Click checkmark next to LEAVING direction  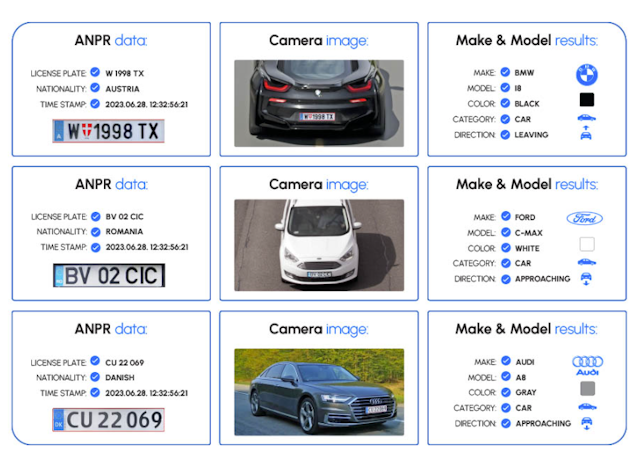[x=505, y=134]
